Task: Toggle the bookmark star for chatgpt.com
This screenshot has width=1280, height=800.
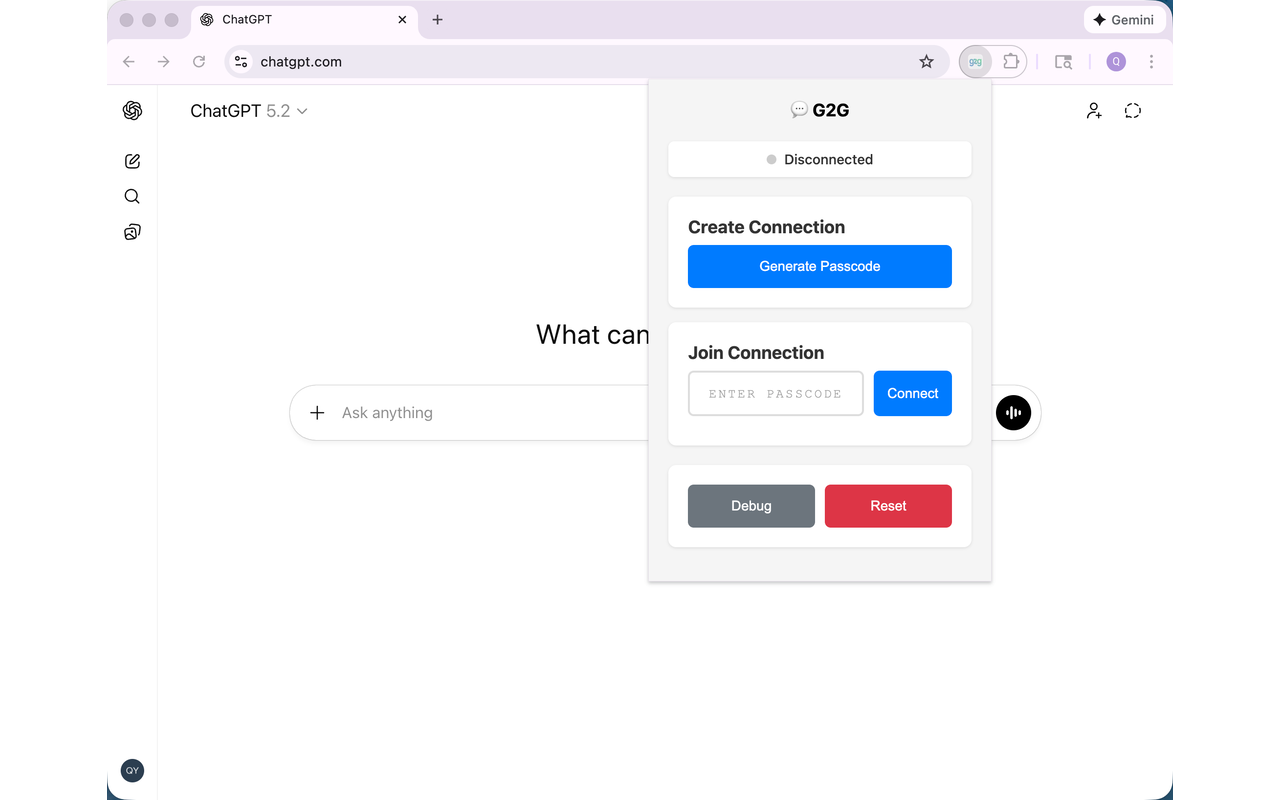Action: (x=926, y=61)
